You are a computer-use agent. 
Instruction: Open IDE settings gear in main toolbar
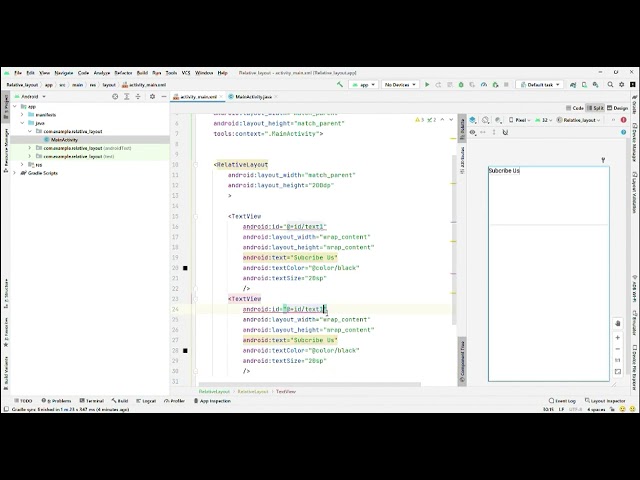[x=622, y=84]
